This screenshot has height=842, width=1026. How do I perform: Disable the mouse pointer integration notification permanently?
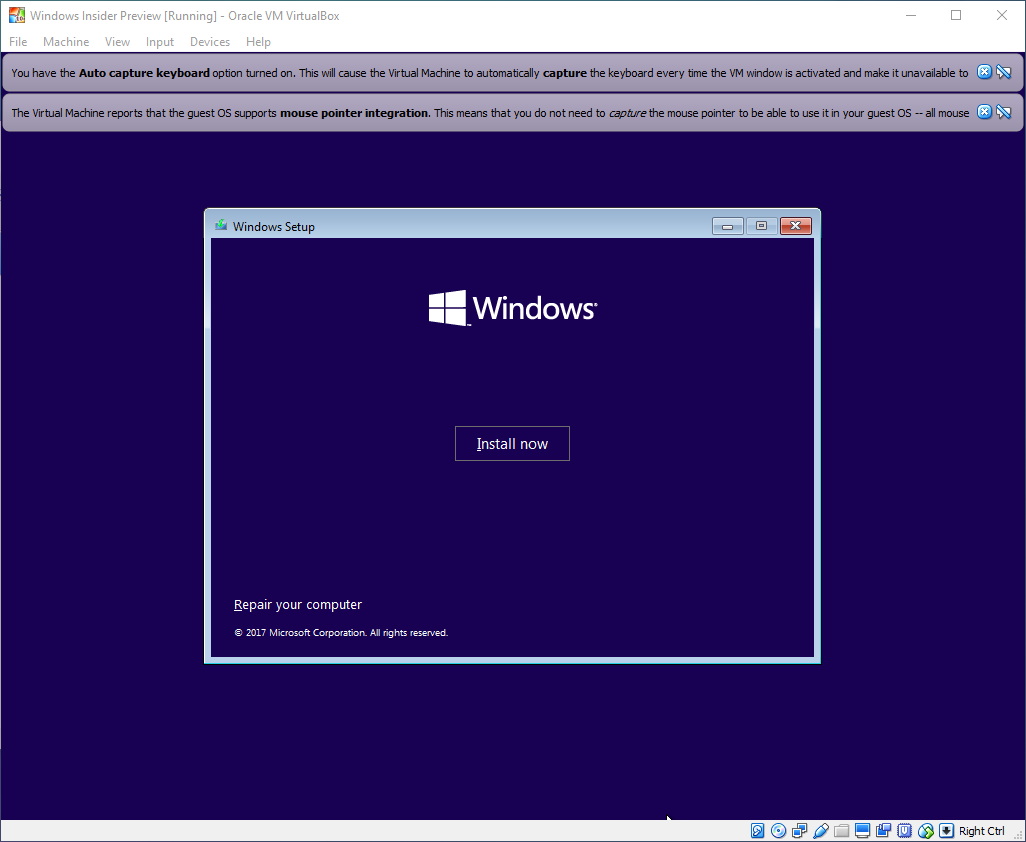pyautogui.click(x=1003, y=112)
